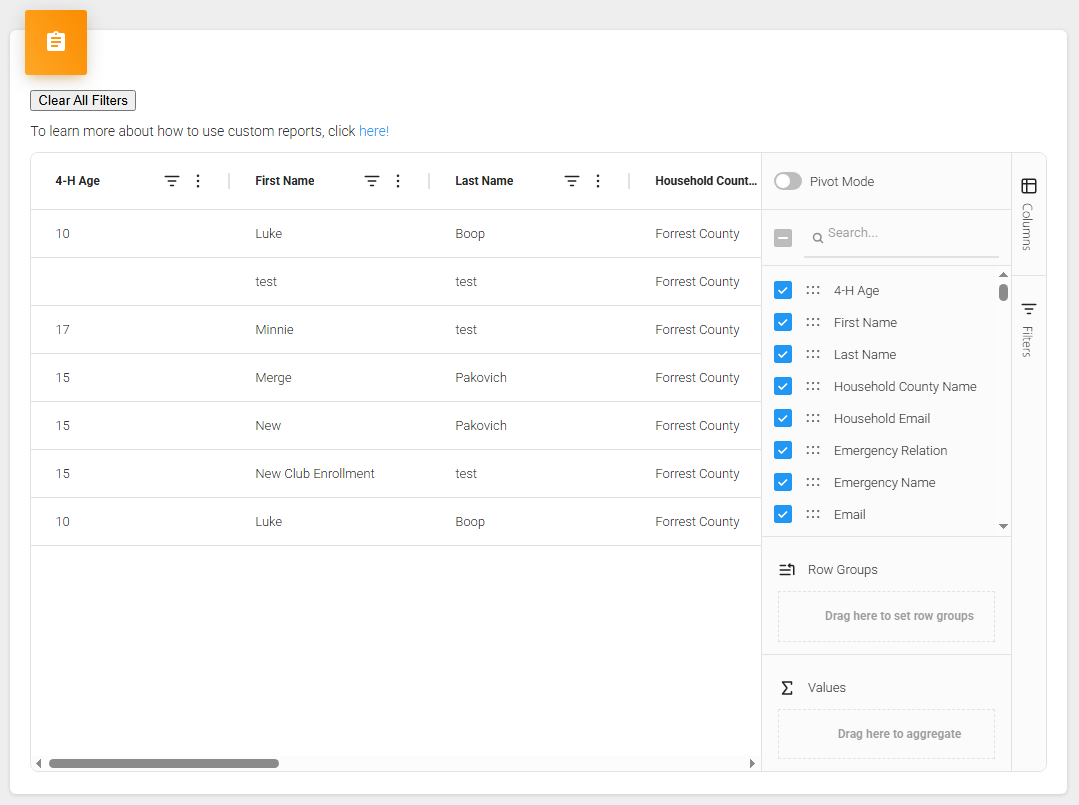Open the First Name column filter icon
Viewport: 1079px width, 805px height.
click(372, 181)
